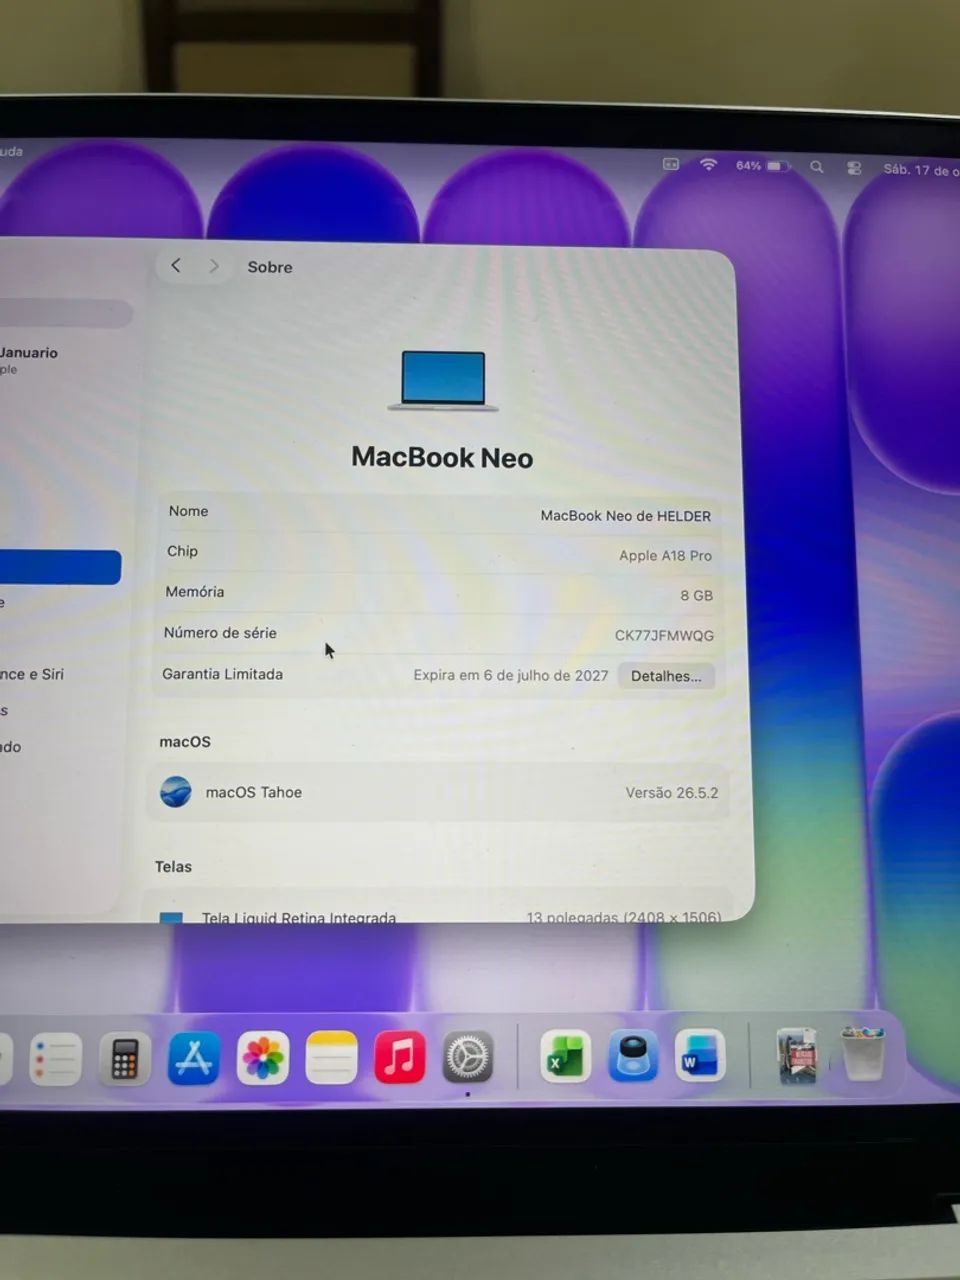
Task: Open the blue lens app in Dock
Action: 633,1055
